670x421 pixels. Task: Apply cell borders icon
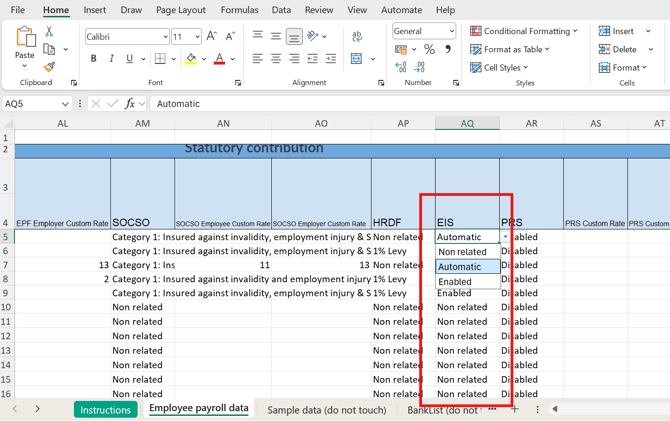[x=160, y=59]
